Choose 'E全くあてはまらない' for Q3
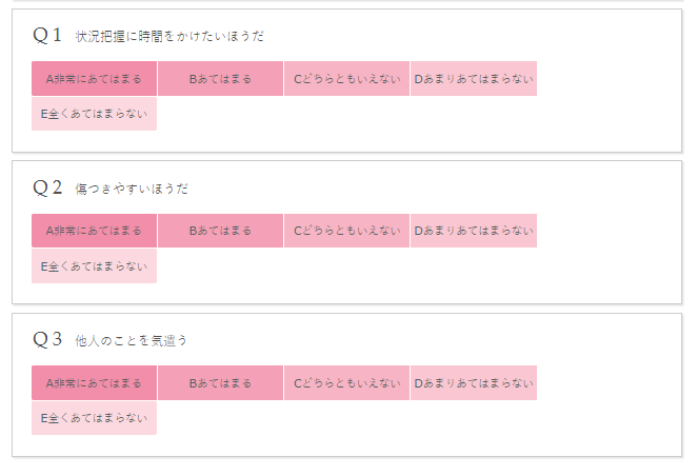This screenshot has height=463, width=698. (94, 418)
